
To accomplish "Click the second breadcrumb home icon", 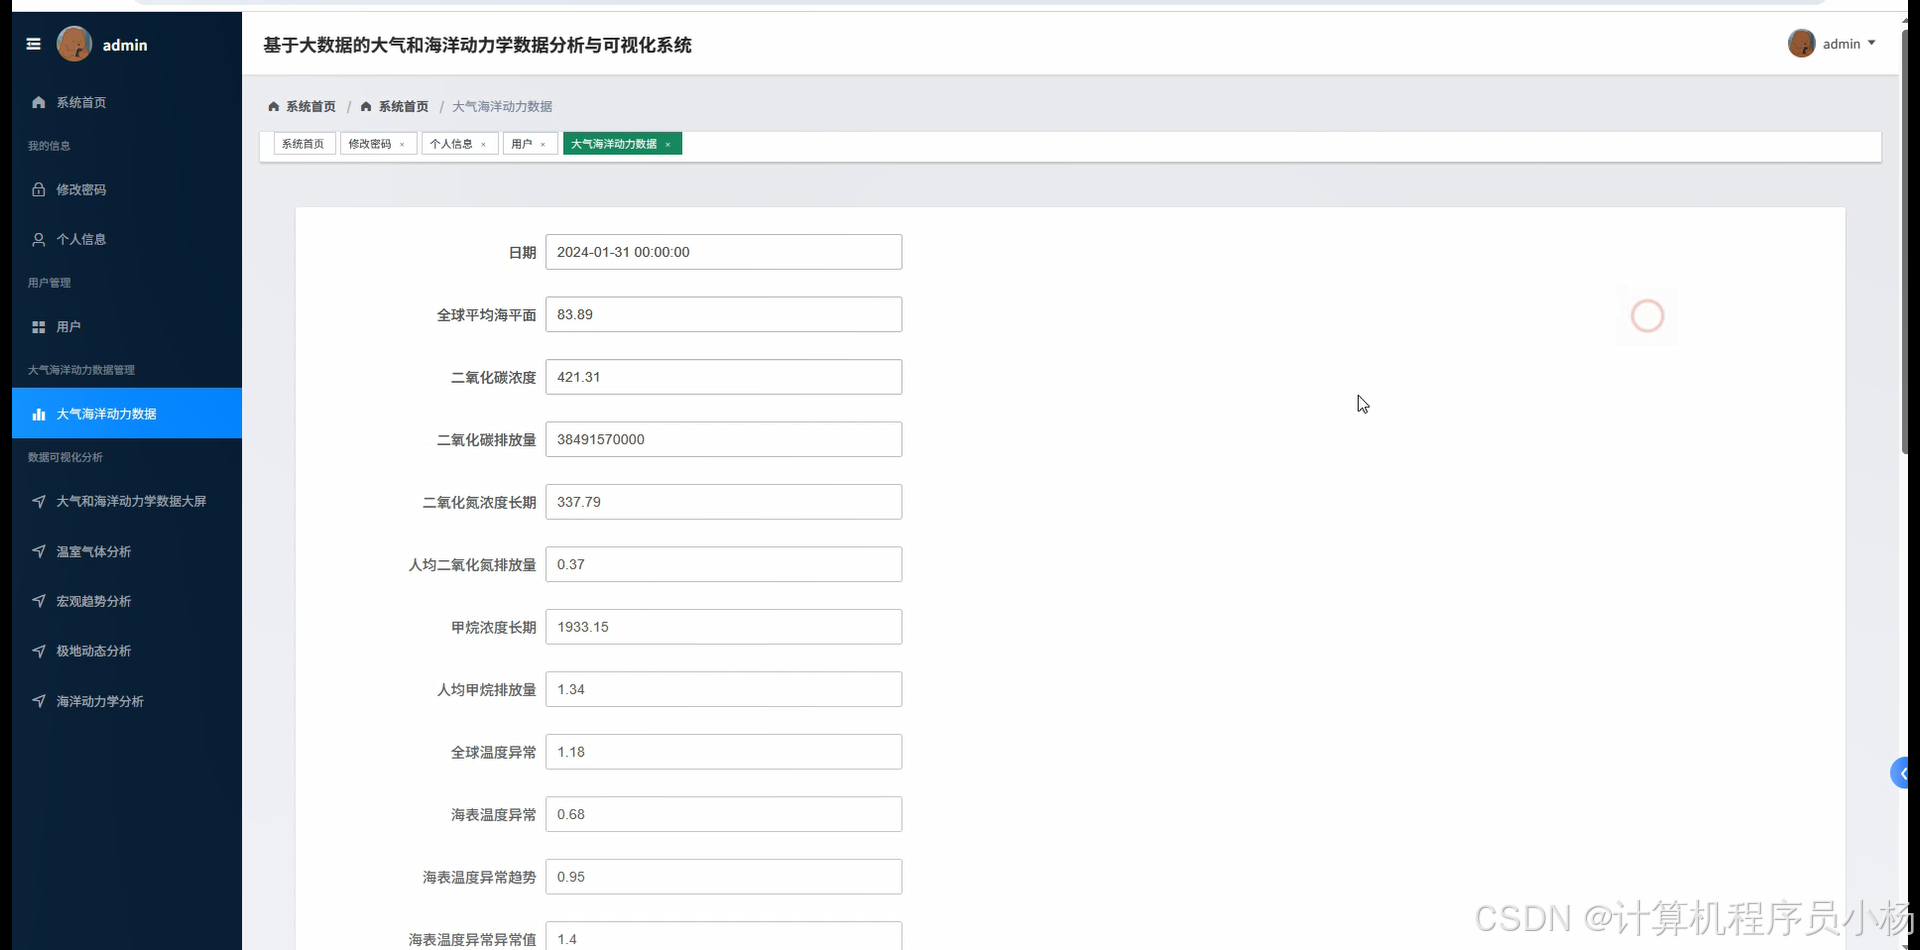I will [x=366, y=106].
